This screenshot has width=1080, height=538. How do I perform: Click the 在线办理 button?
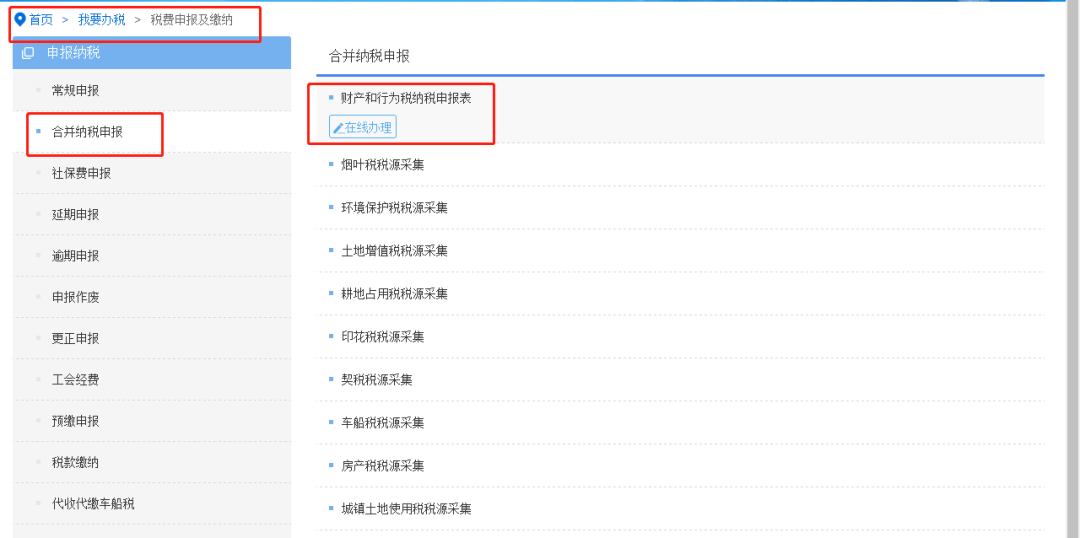point(363,127)
